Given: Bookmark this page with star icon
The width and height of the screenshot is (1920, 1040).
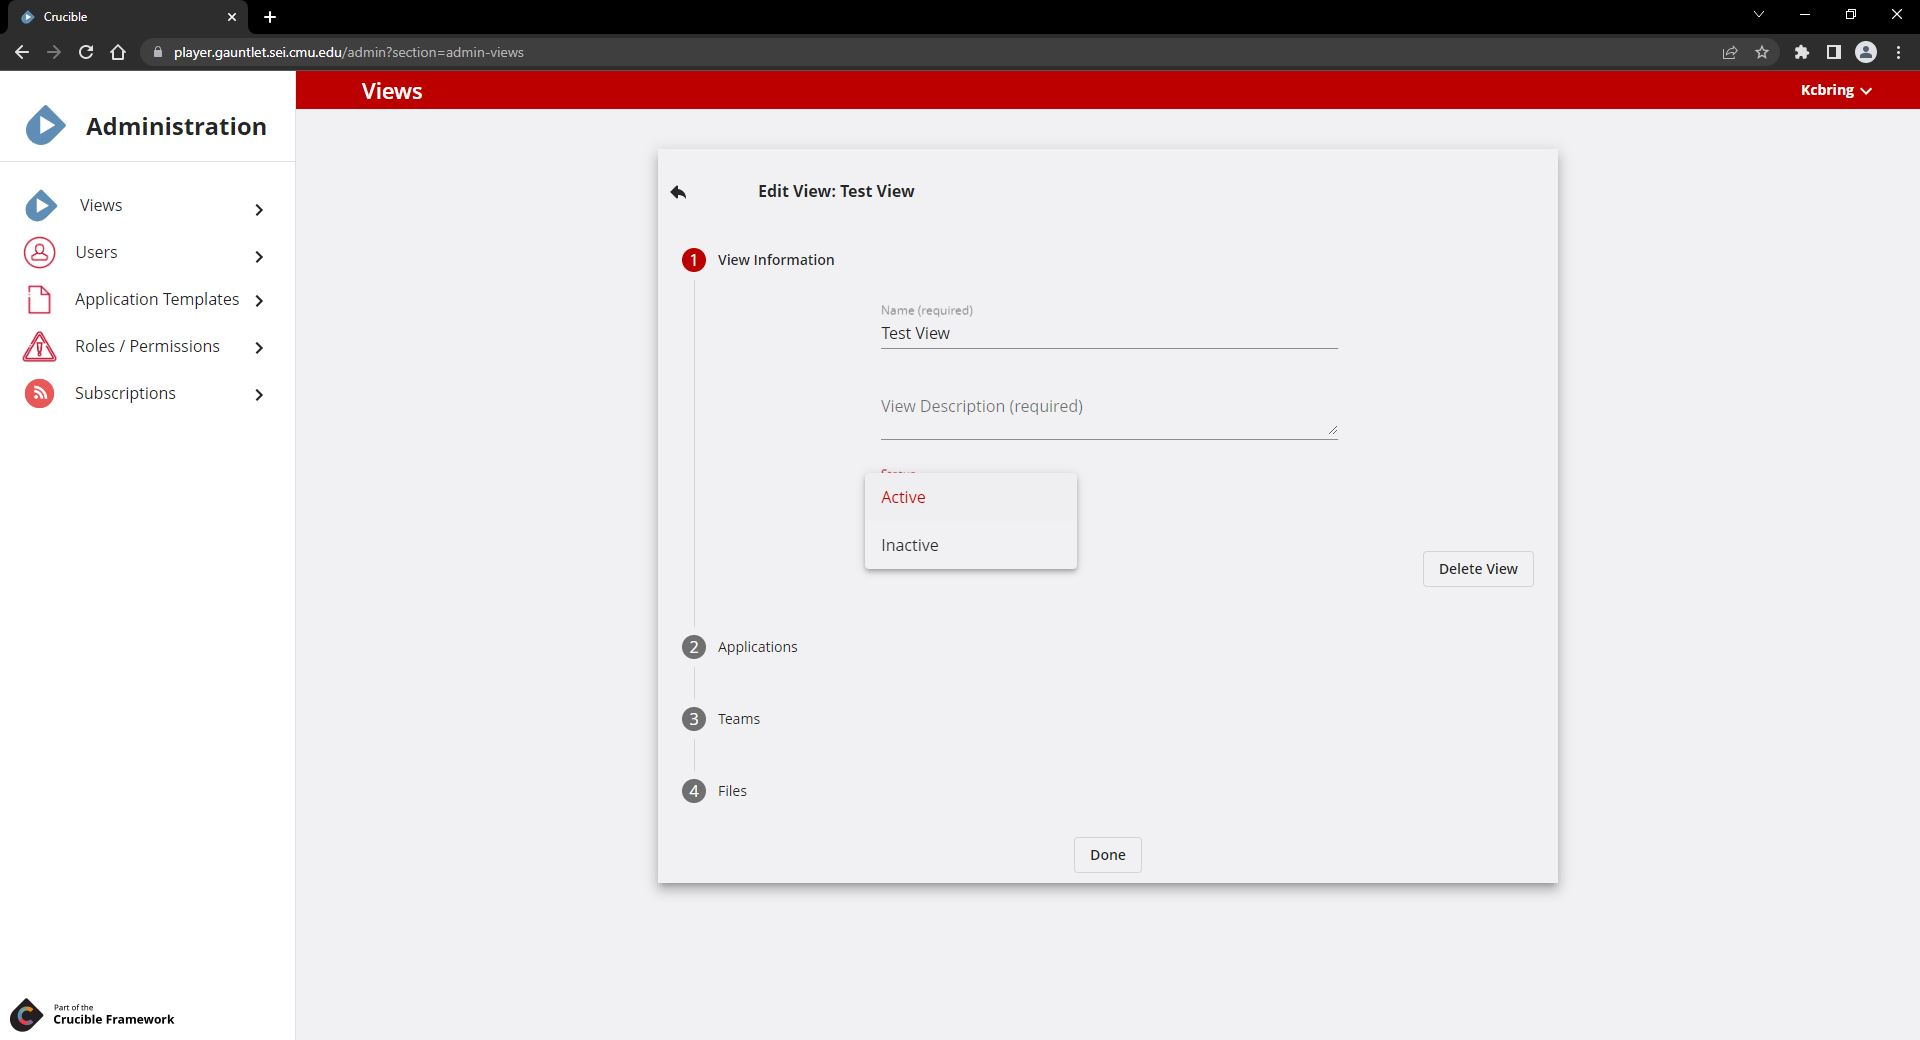Looking at the screenshot, I should click(1761, 52).
